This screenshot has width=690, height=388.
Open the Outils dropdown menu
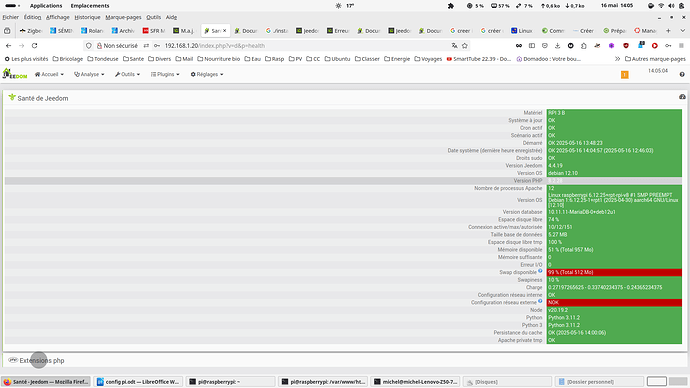pyautogui.click(x=127, y=74)
